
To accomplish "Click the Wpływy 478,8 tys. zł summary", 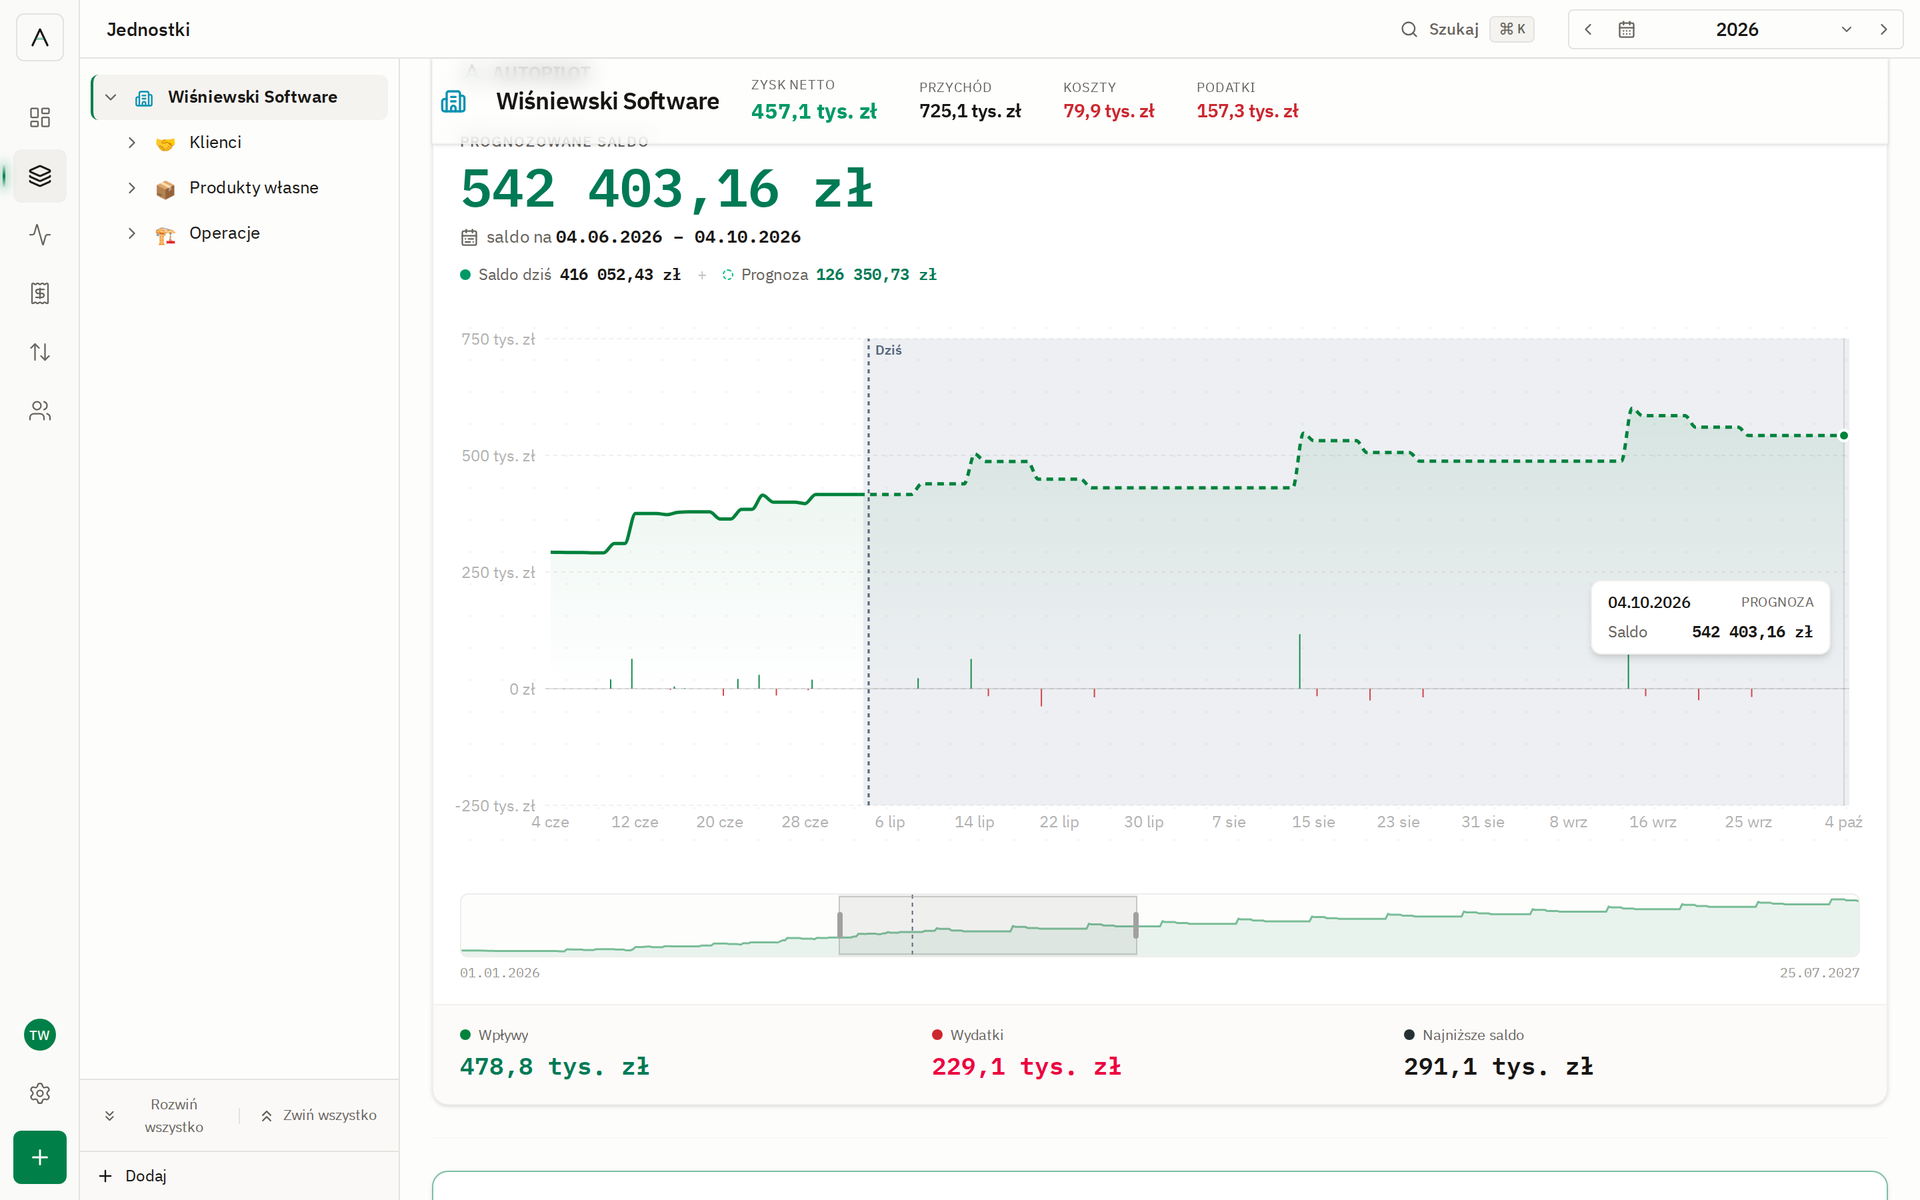I will point(555,1053).
